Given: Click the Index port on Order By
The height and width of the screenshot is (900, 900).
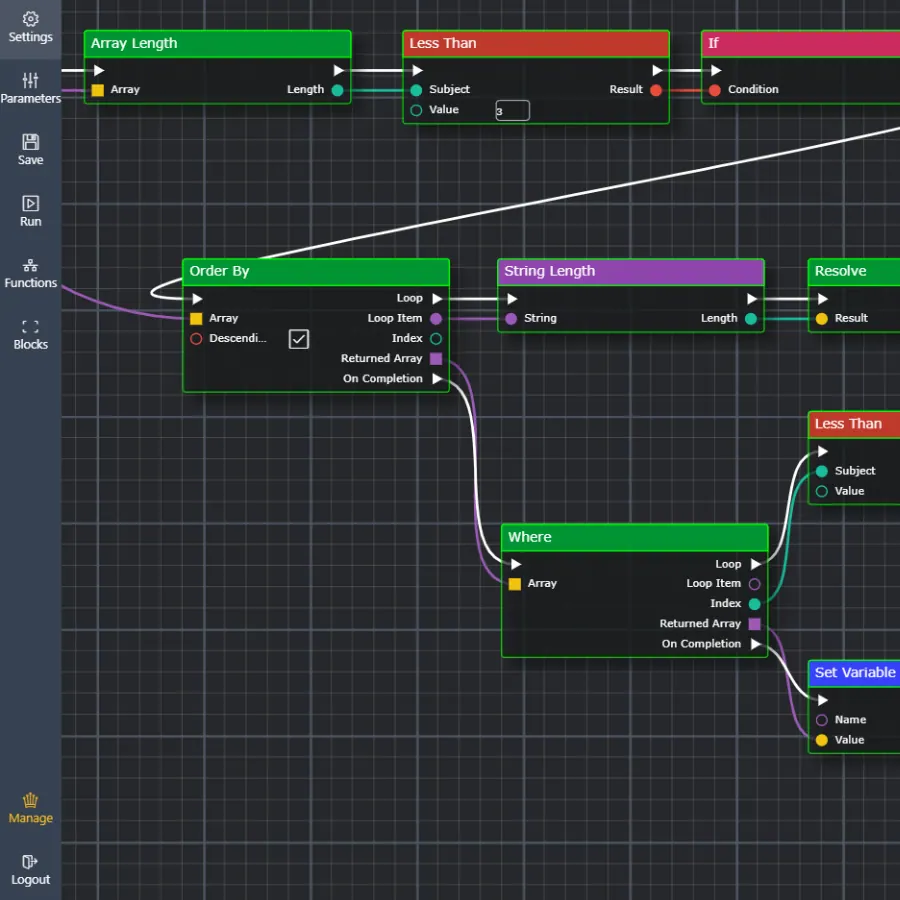Looking at the screenshot, I should pos(436,339).
